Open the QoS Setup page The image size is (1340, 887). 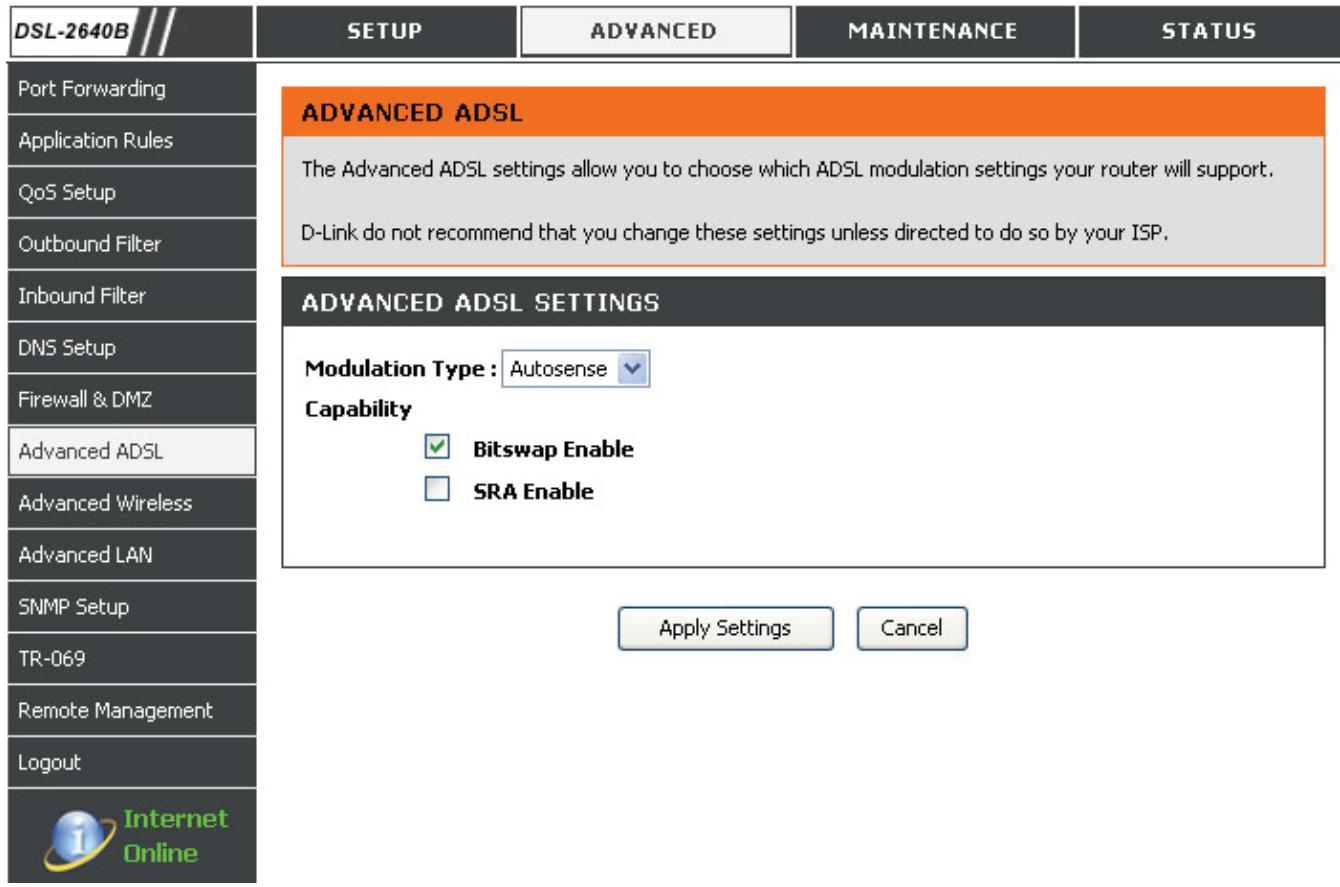click(x=128, y=192)
